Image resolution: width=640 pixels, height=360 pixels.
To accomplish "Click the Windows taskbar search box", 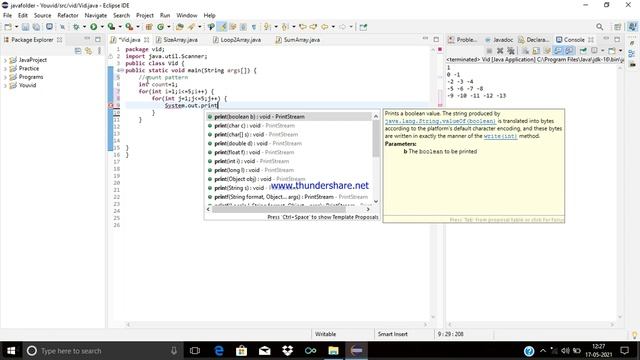I will click(103, 351).
